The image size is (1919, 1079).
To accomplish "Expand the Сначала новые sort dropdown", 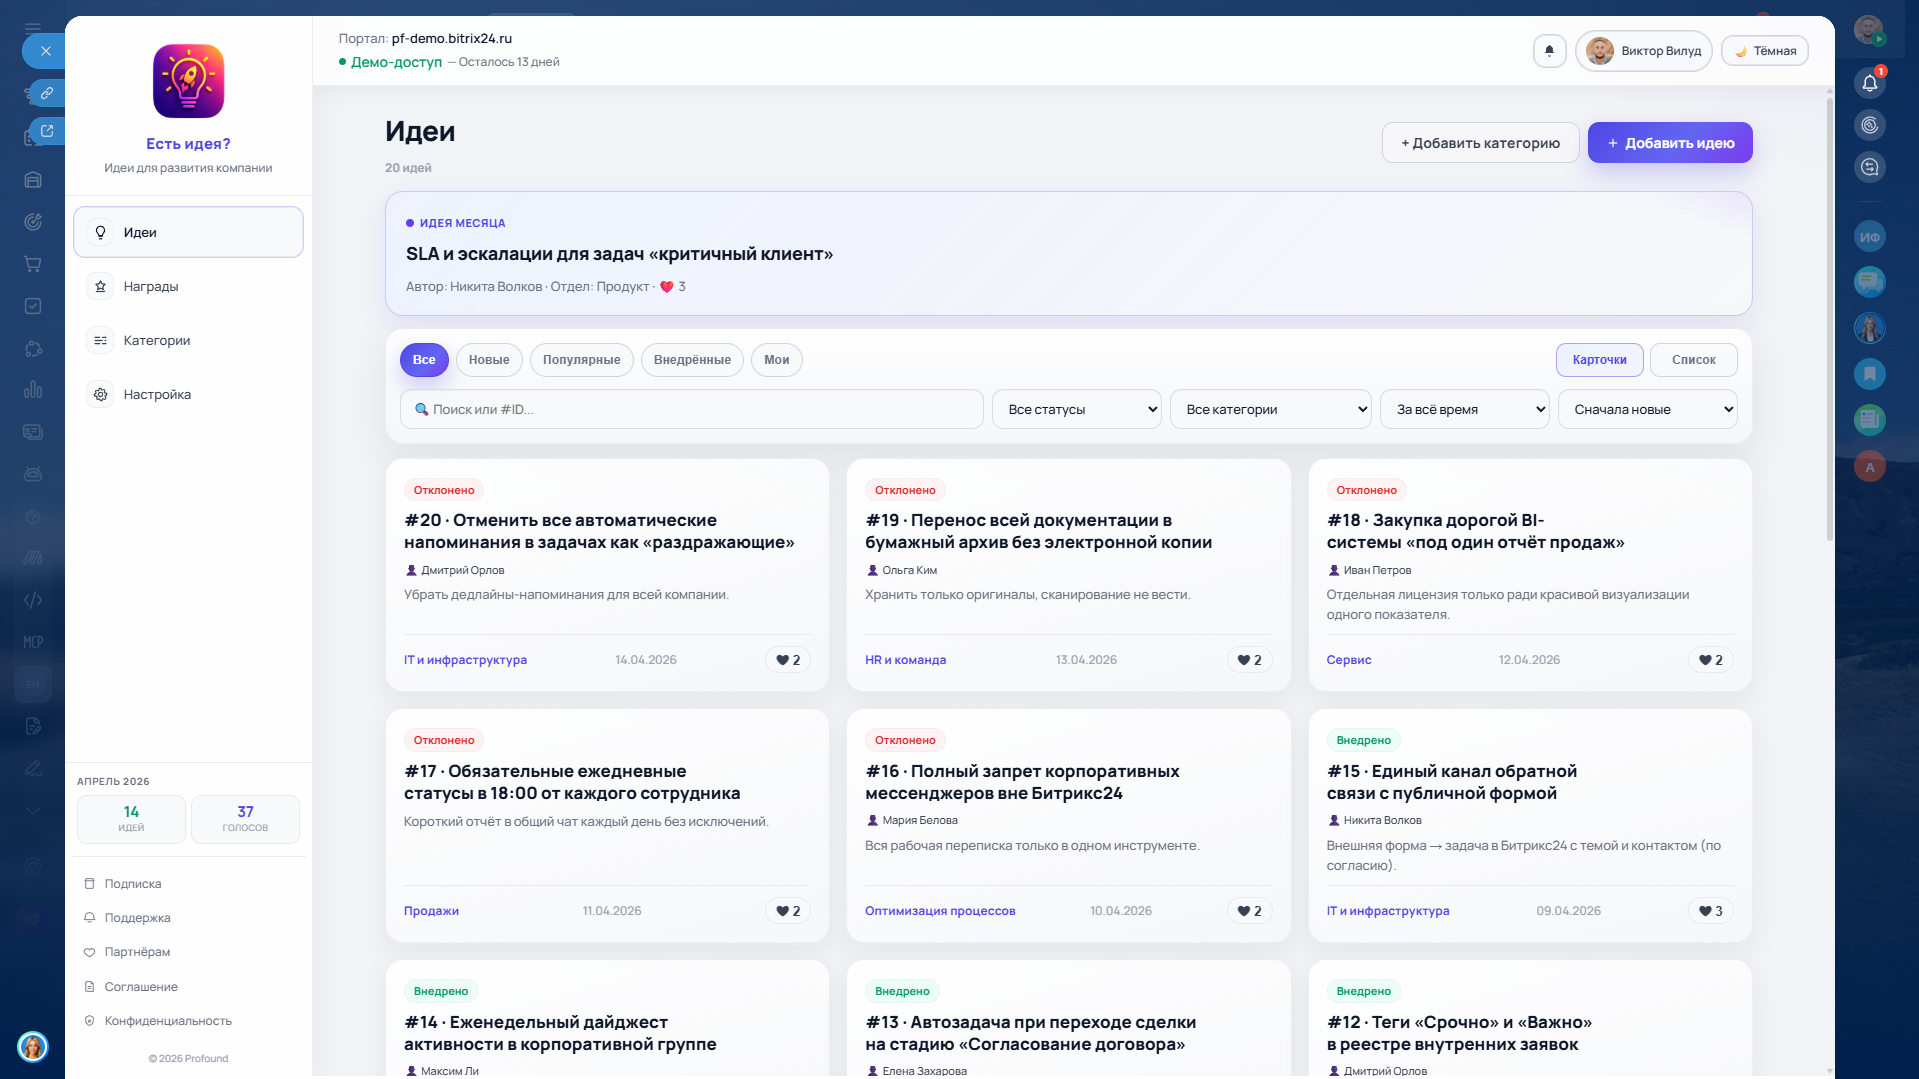I will coord(1647,409).
